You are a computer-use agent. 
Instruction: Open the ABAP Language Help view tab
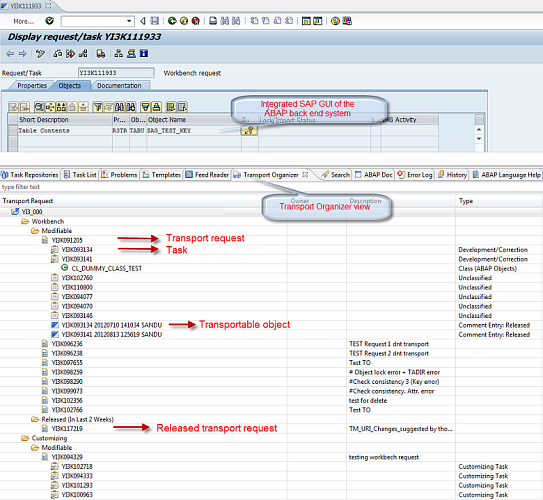[x=506, y=175]
